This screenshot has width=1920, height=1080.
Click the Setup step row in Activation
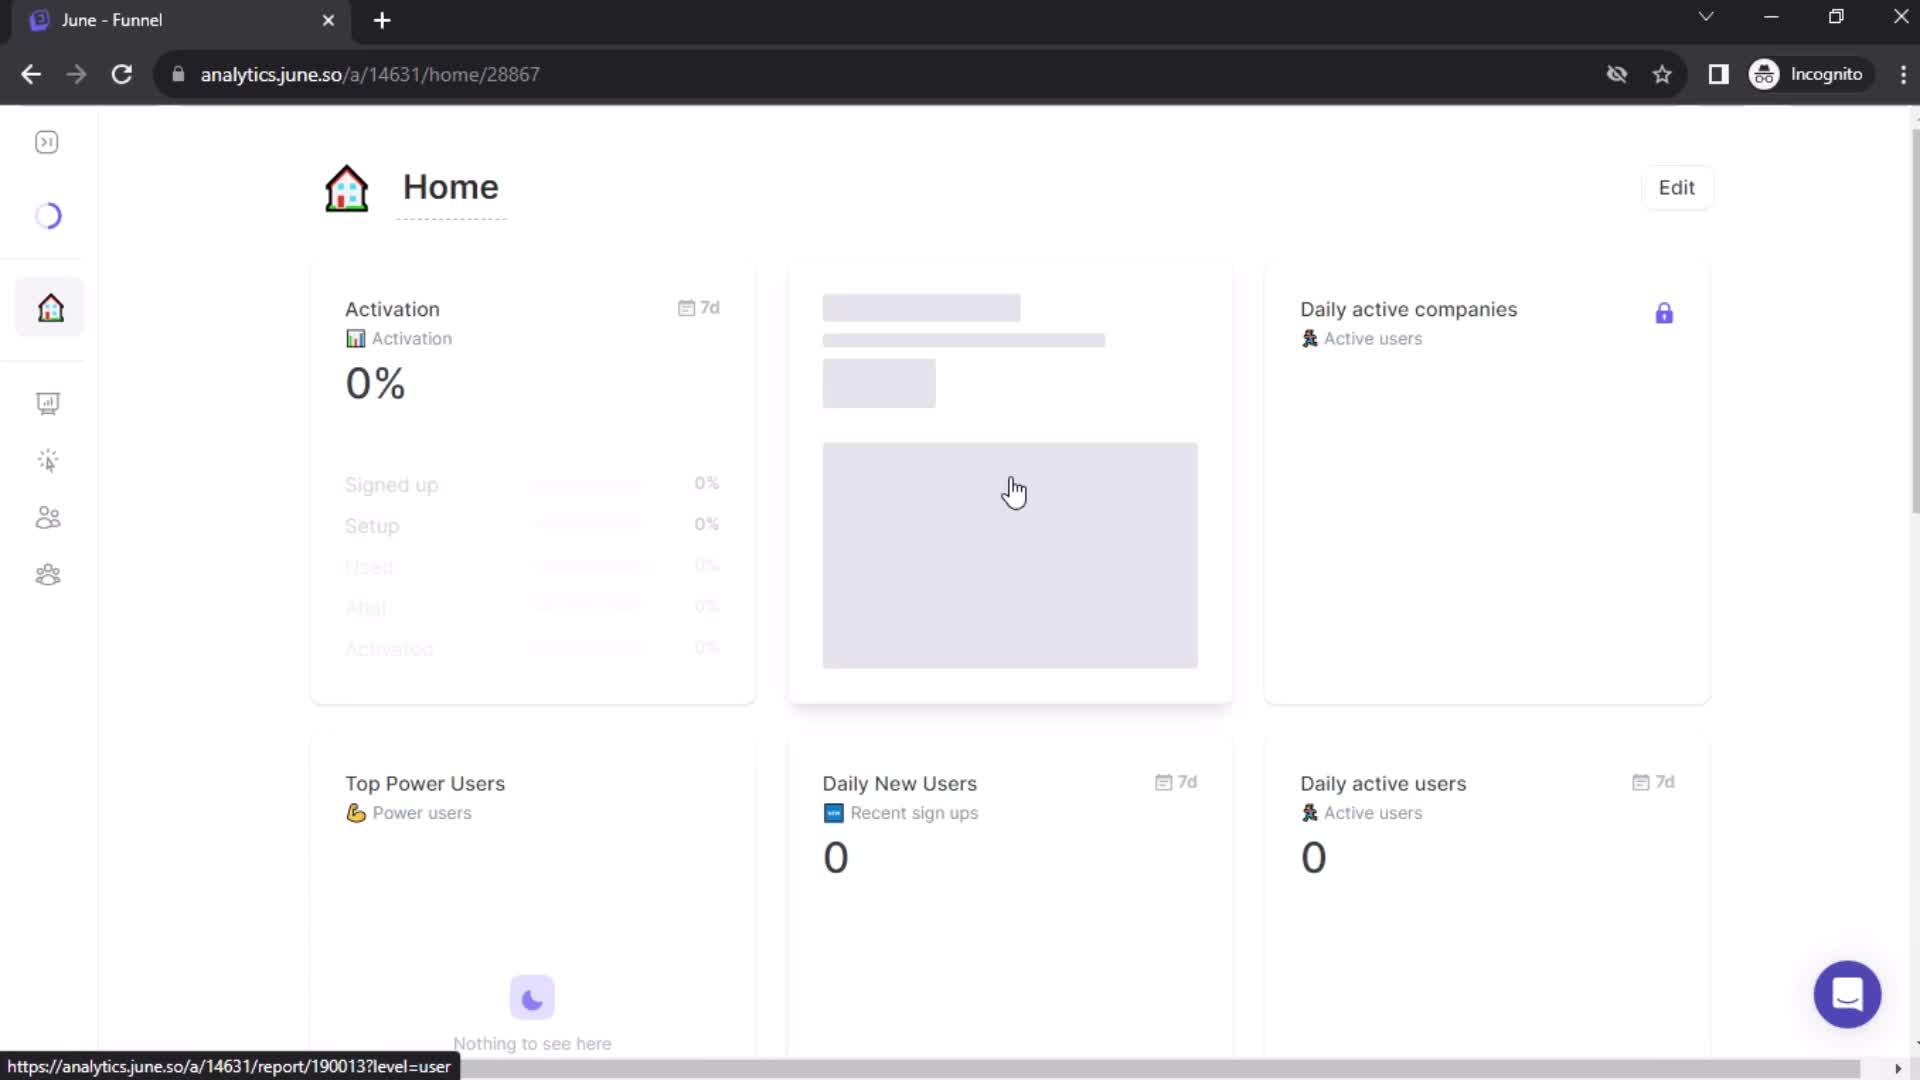529,524
